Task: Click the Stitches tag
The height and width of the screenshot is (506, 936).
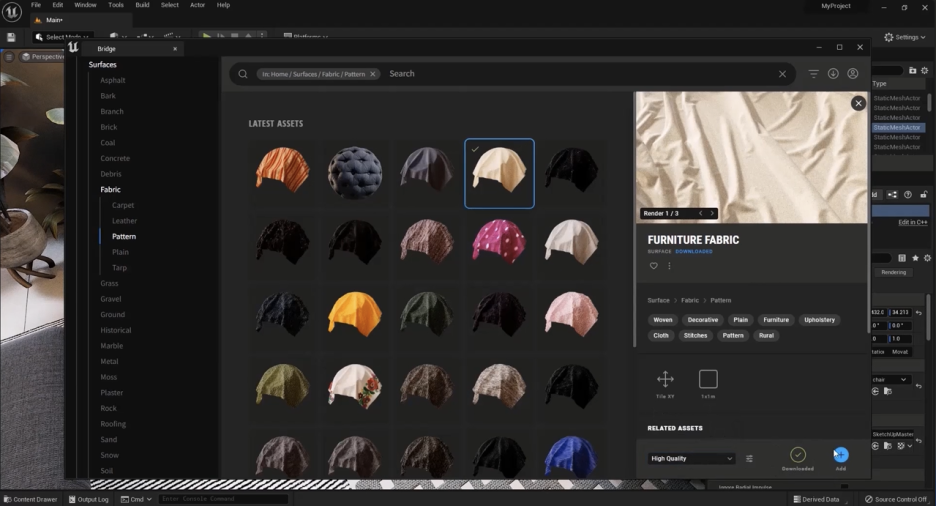Action: (695, 335)
